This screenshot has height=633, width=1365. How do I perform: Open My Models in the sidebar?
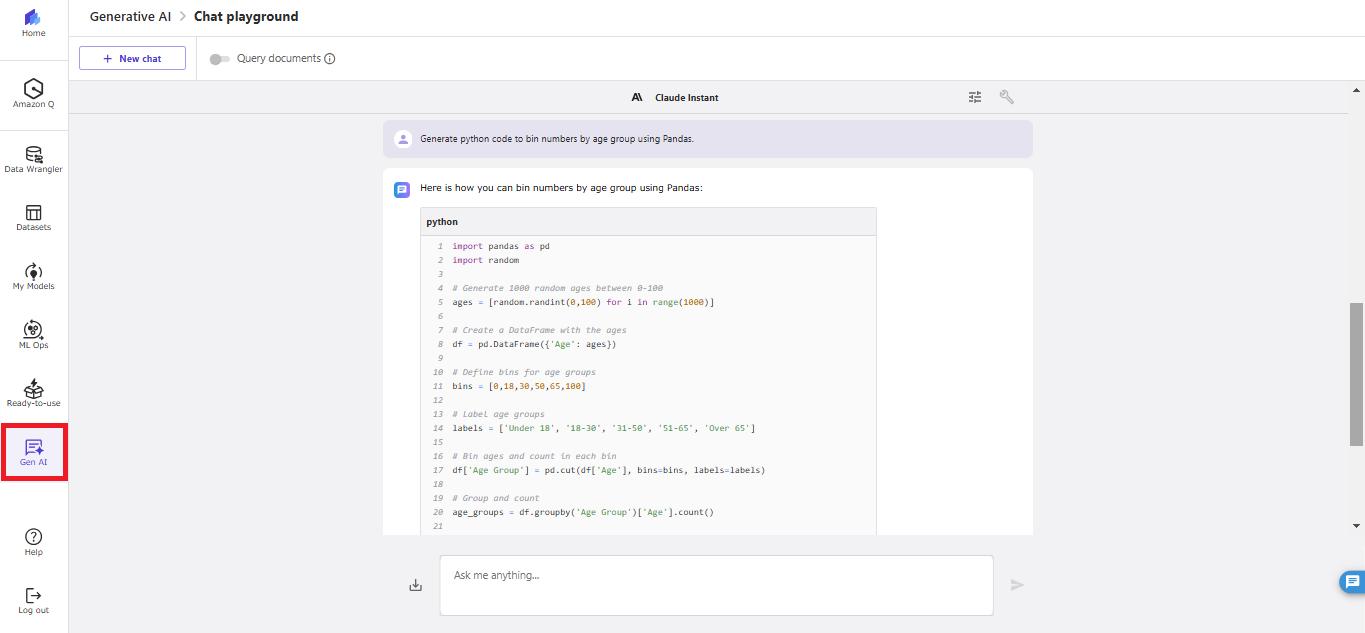[x=34, y=277]
